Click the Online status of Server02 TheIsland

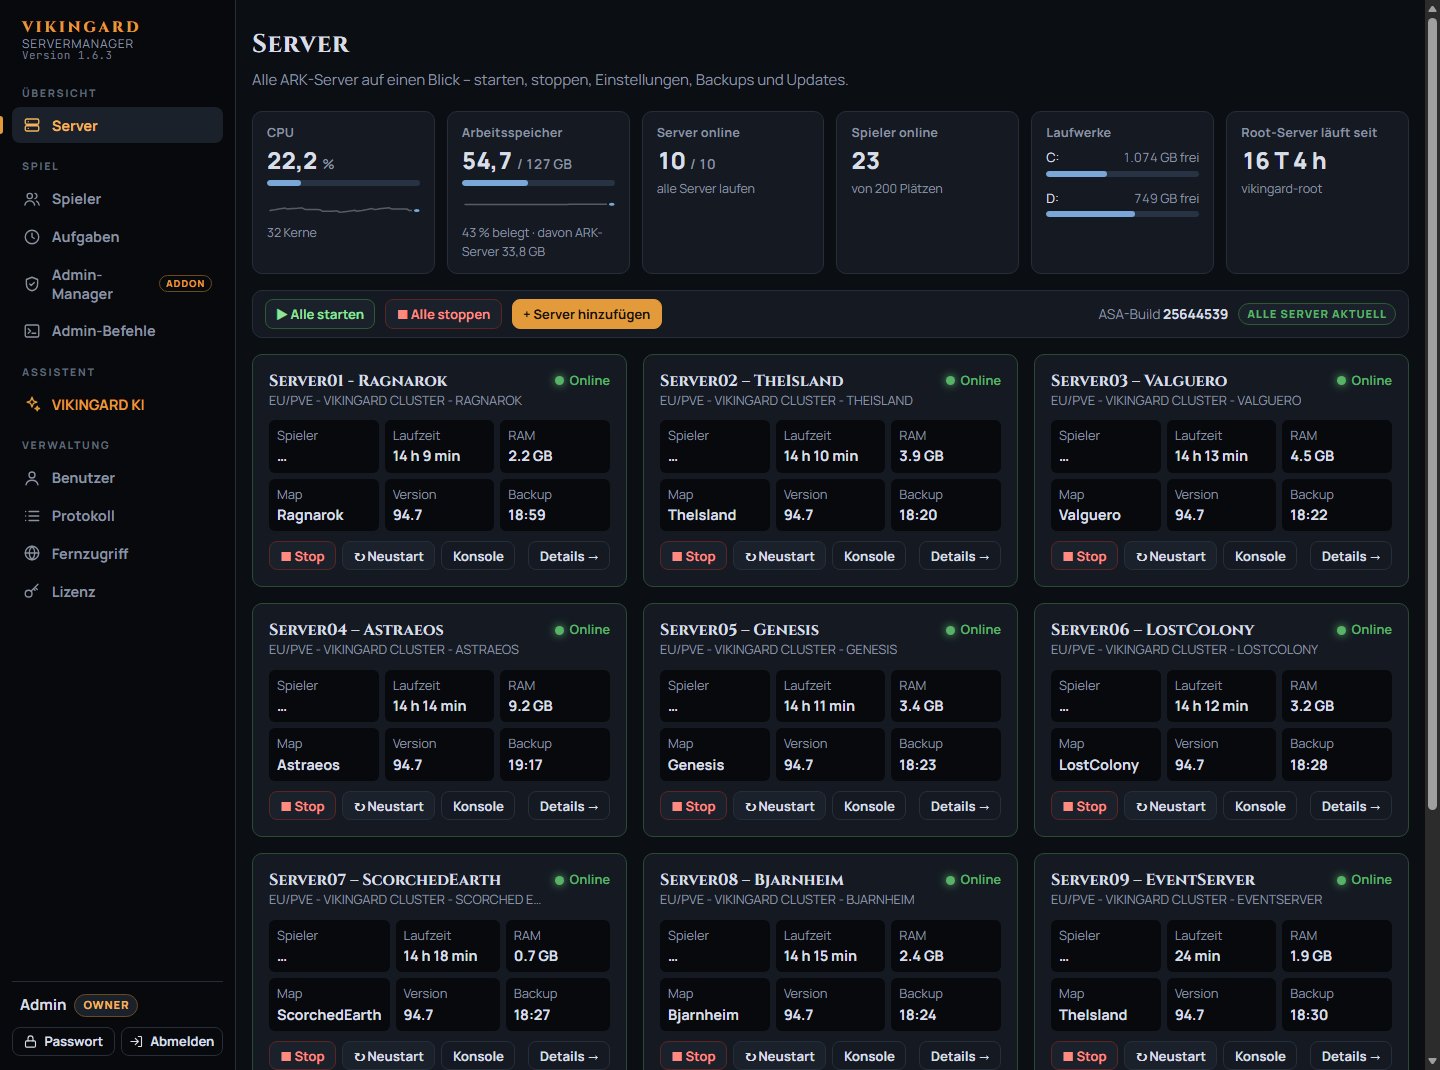click(973, 380)
